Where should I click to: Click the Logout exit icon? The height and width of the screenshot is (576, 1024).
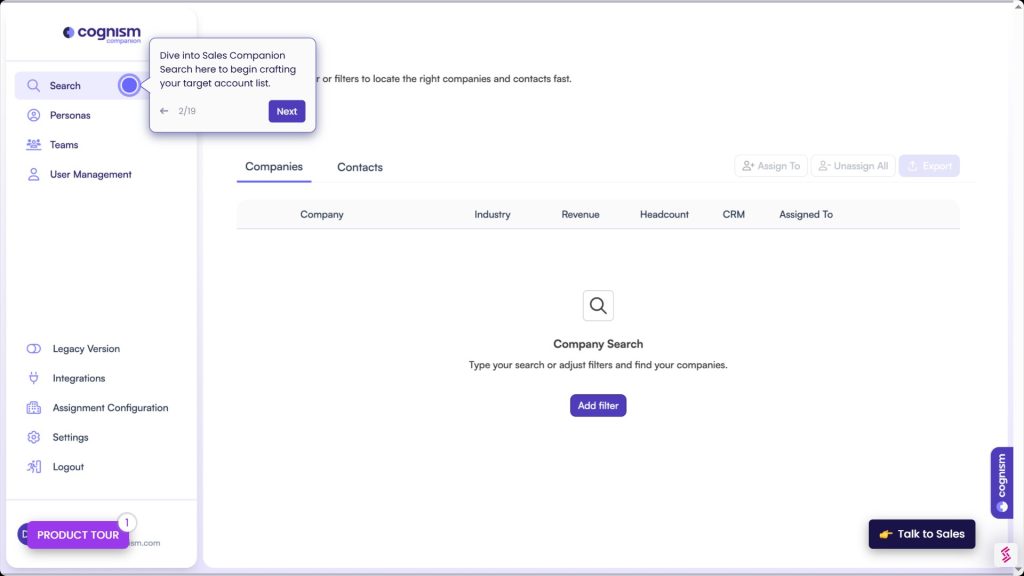(31, 466)
